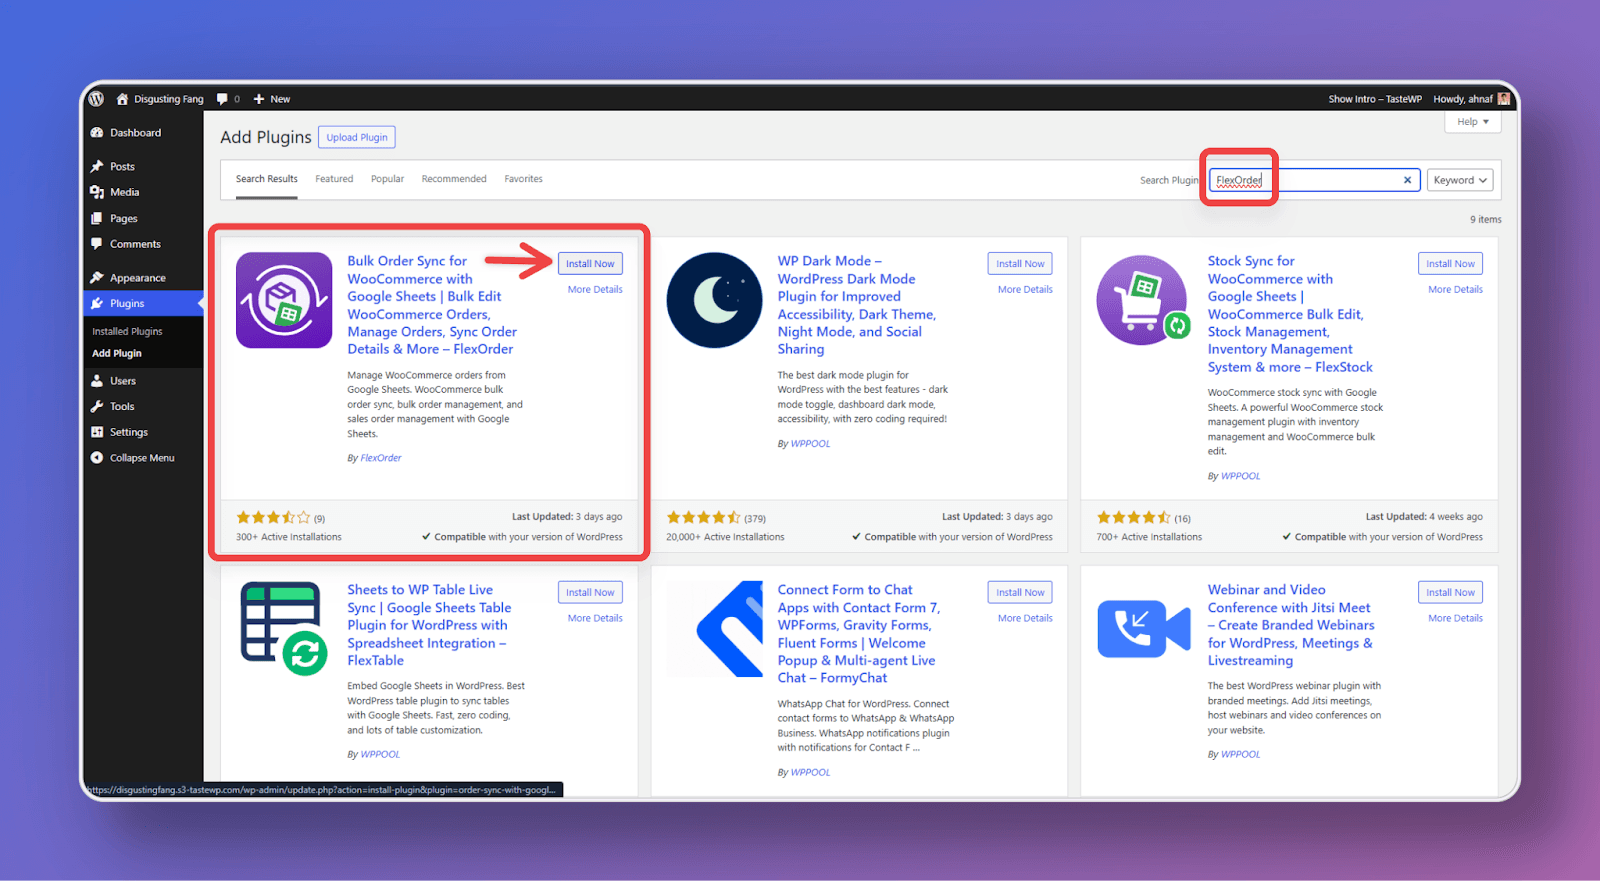Image resolution: width=1600 pixels, height=881 pixels.
Task: Expand the Help dropdown tab
Action: coord(1472,122)
